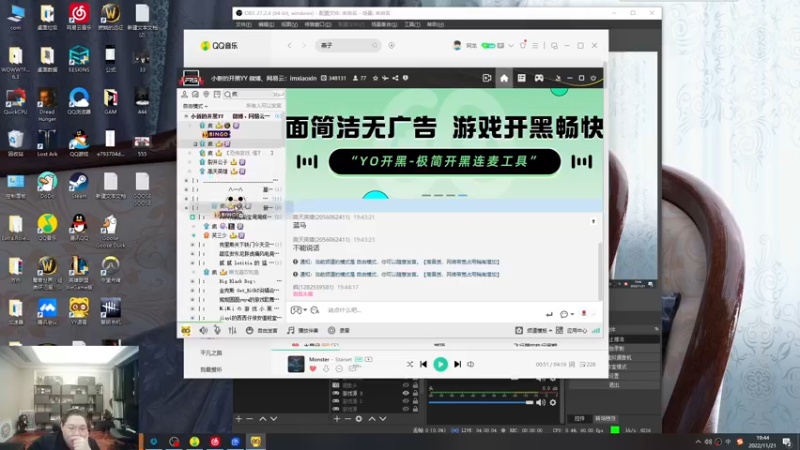Viewport: 800px width, 450px height.
Task: Toggle YY microphone icon
Action: coord(217,331)
